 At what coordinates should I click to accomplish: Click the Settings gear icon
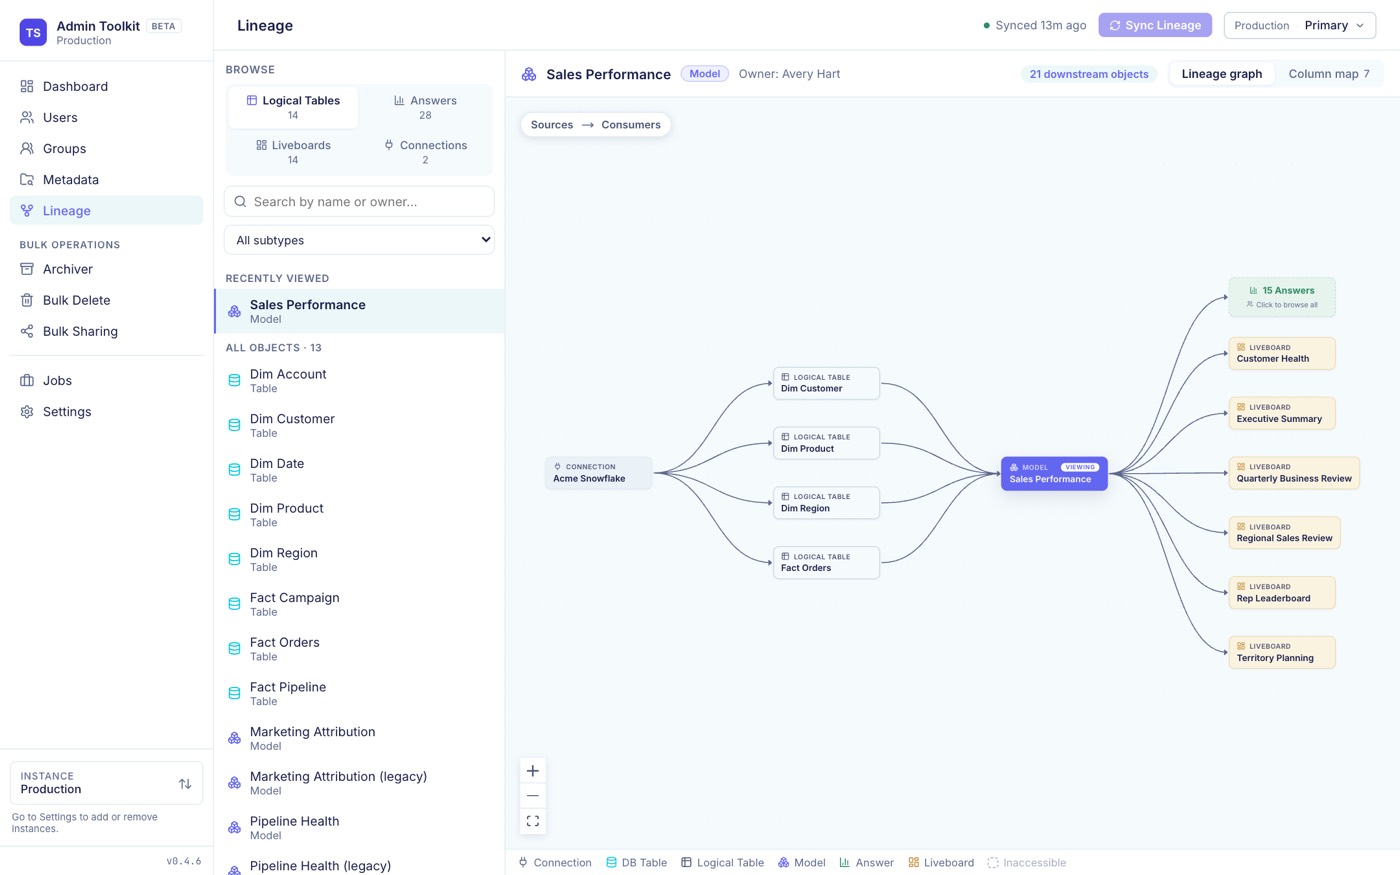(27, 411)
